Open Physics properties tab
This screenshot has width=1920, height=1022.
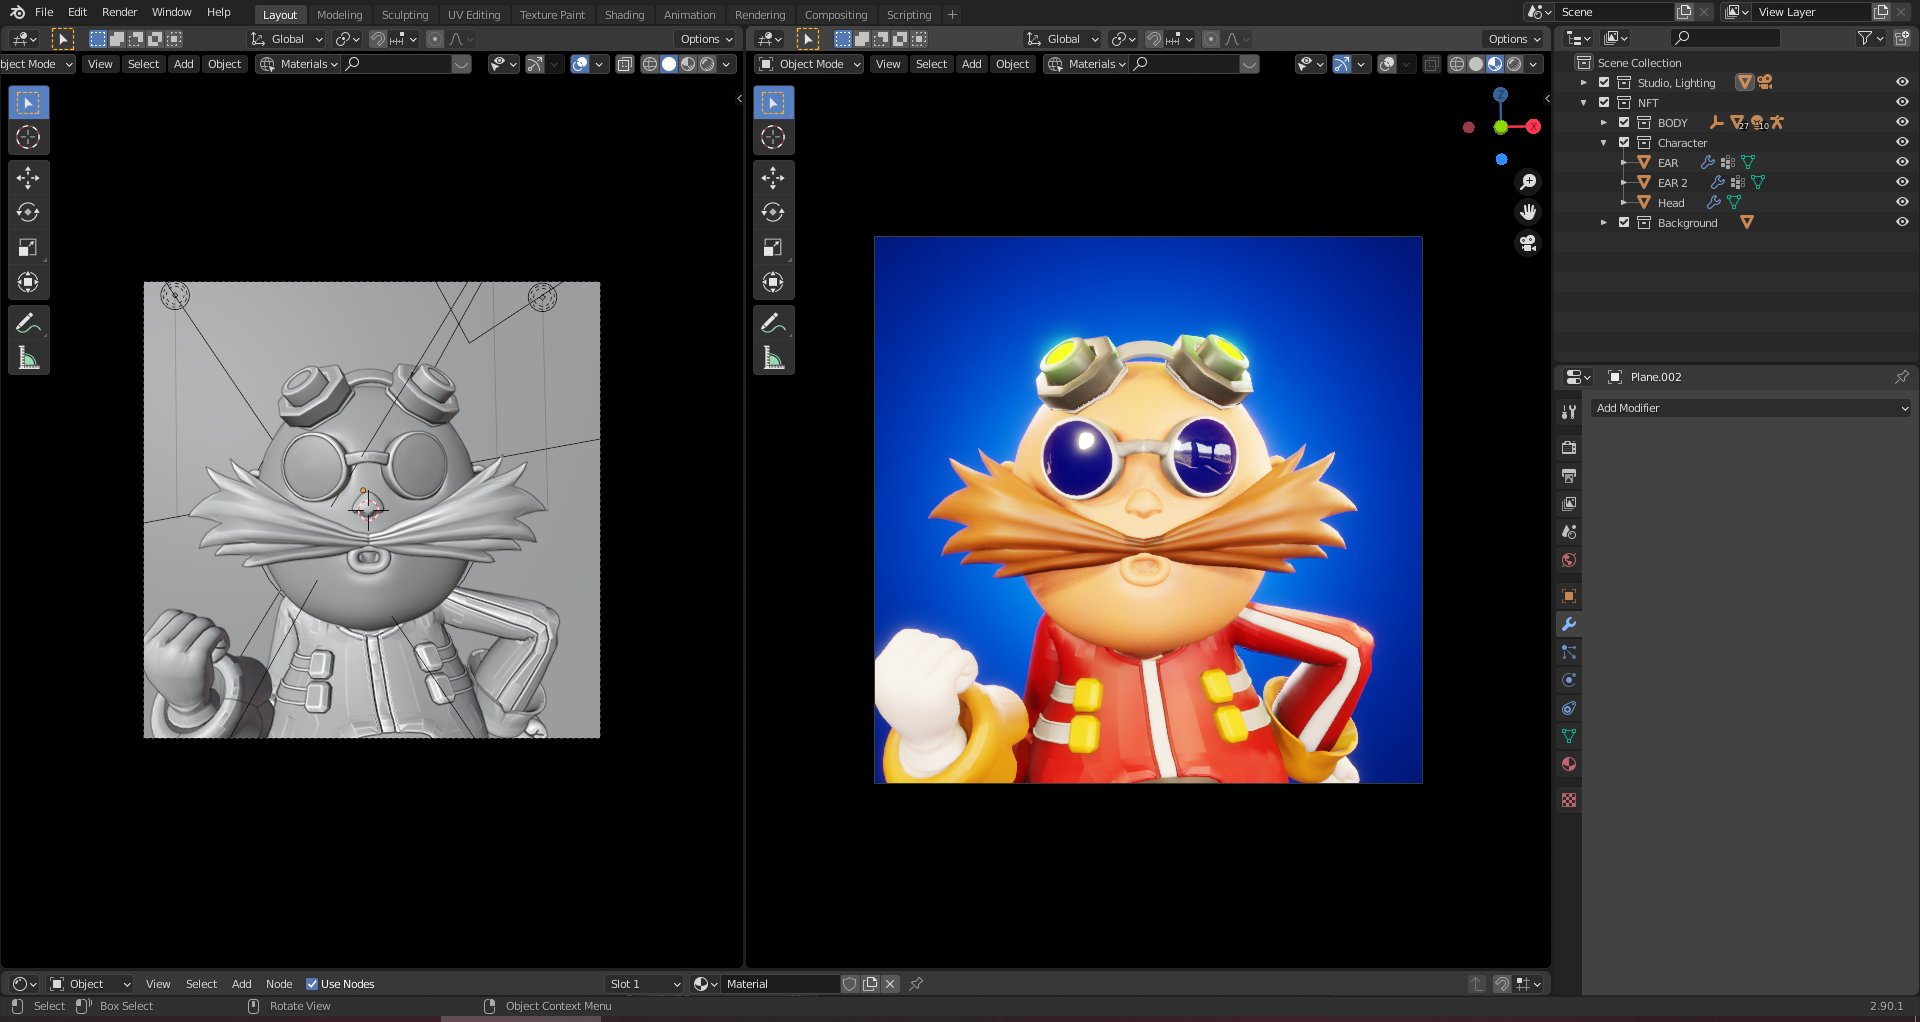click(1569, 680)
